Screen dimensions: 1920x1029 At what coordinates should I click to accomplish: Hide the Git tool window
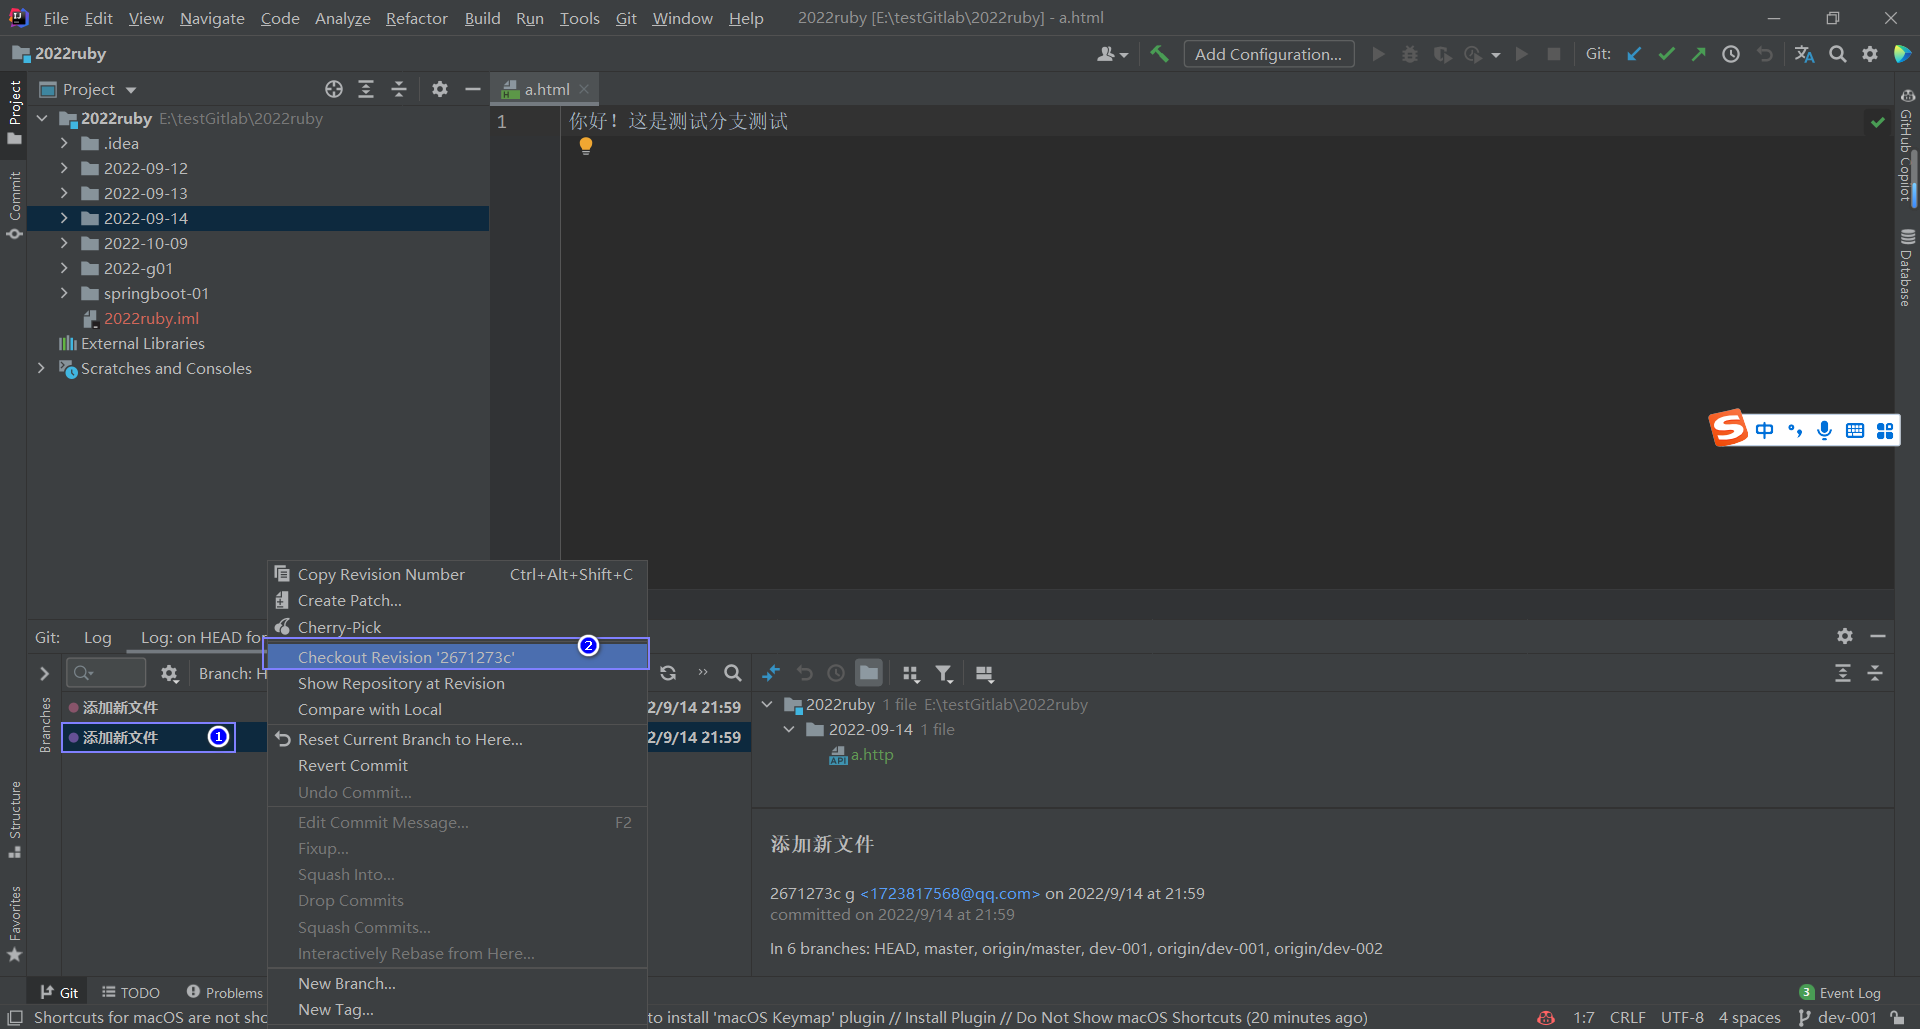(1878, 636)
